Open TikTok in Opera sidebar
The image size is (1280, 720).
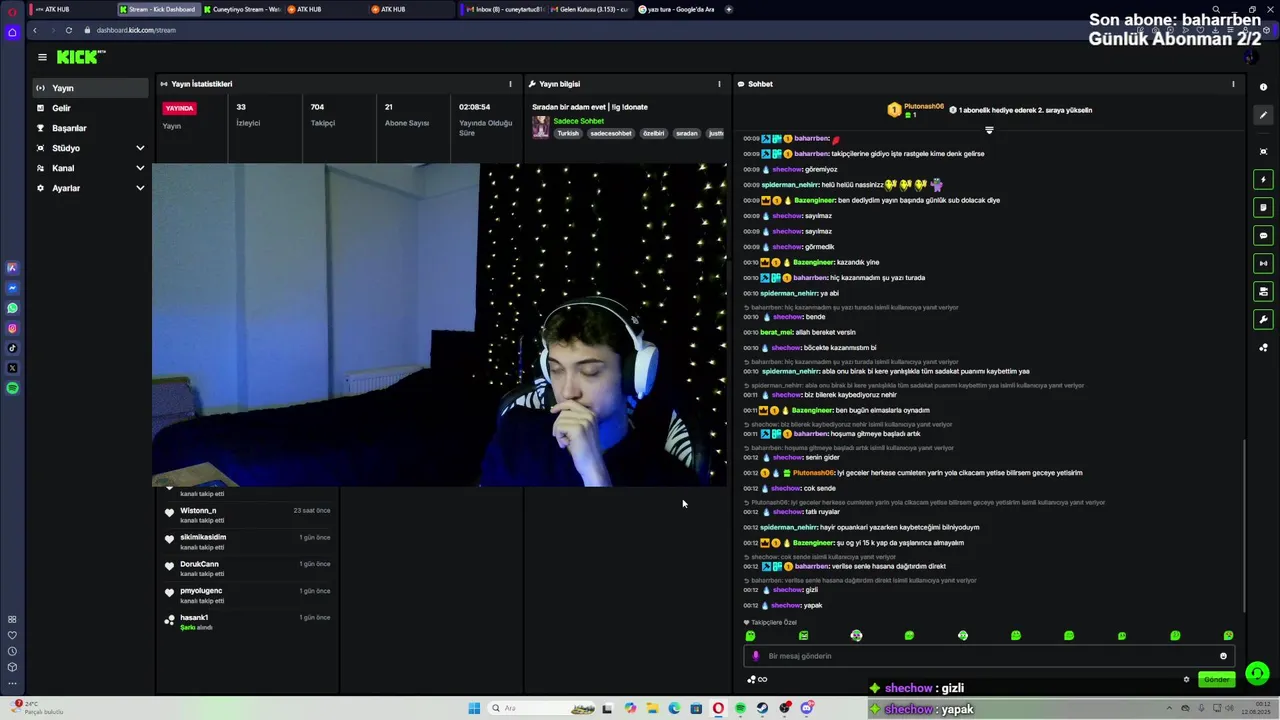12,348
